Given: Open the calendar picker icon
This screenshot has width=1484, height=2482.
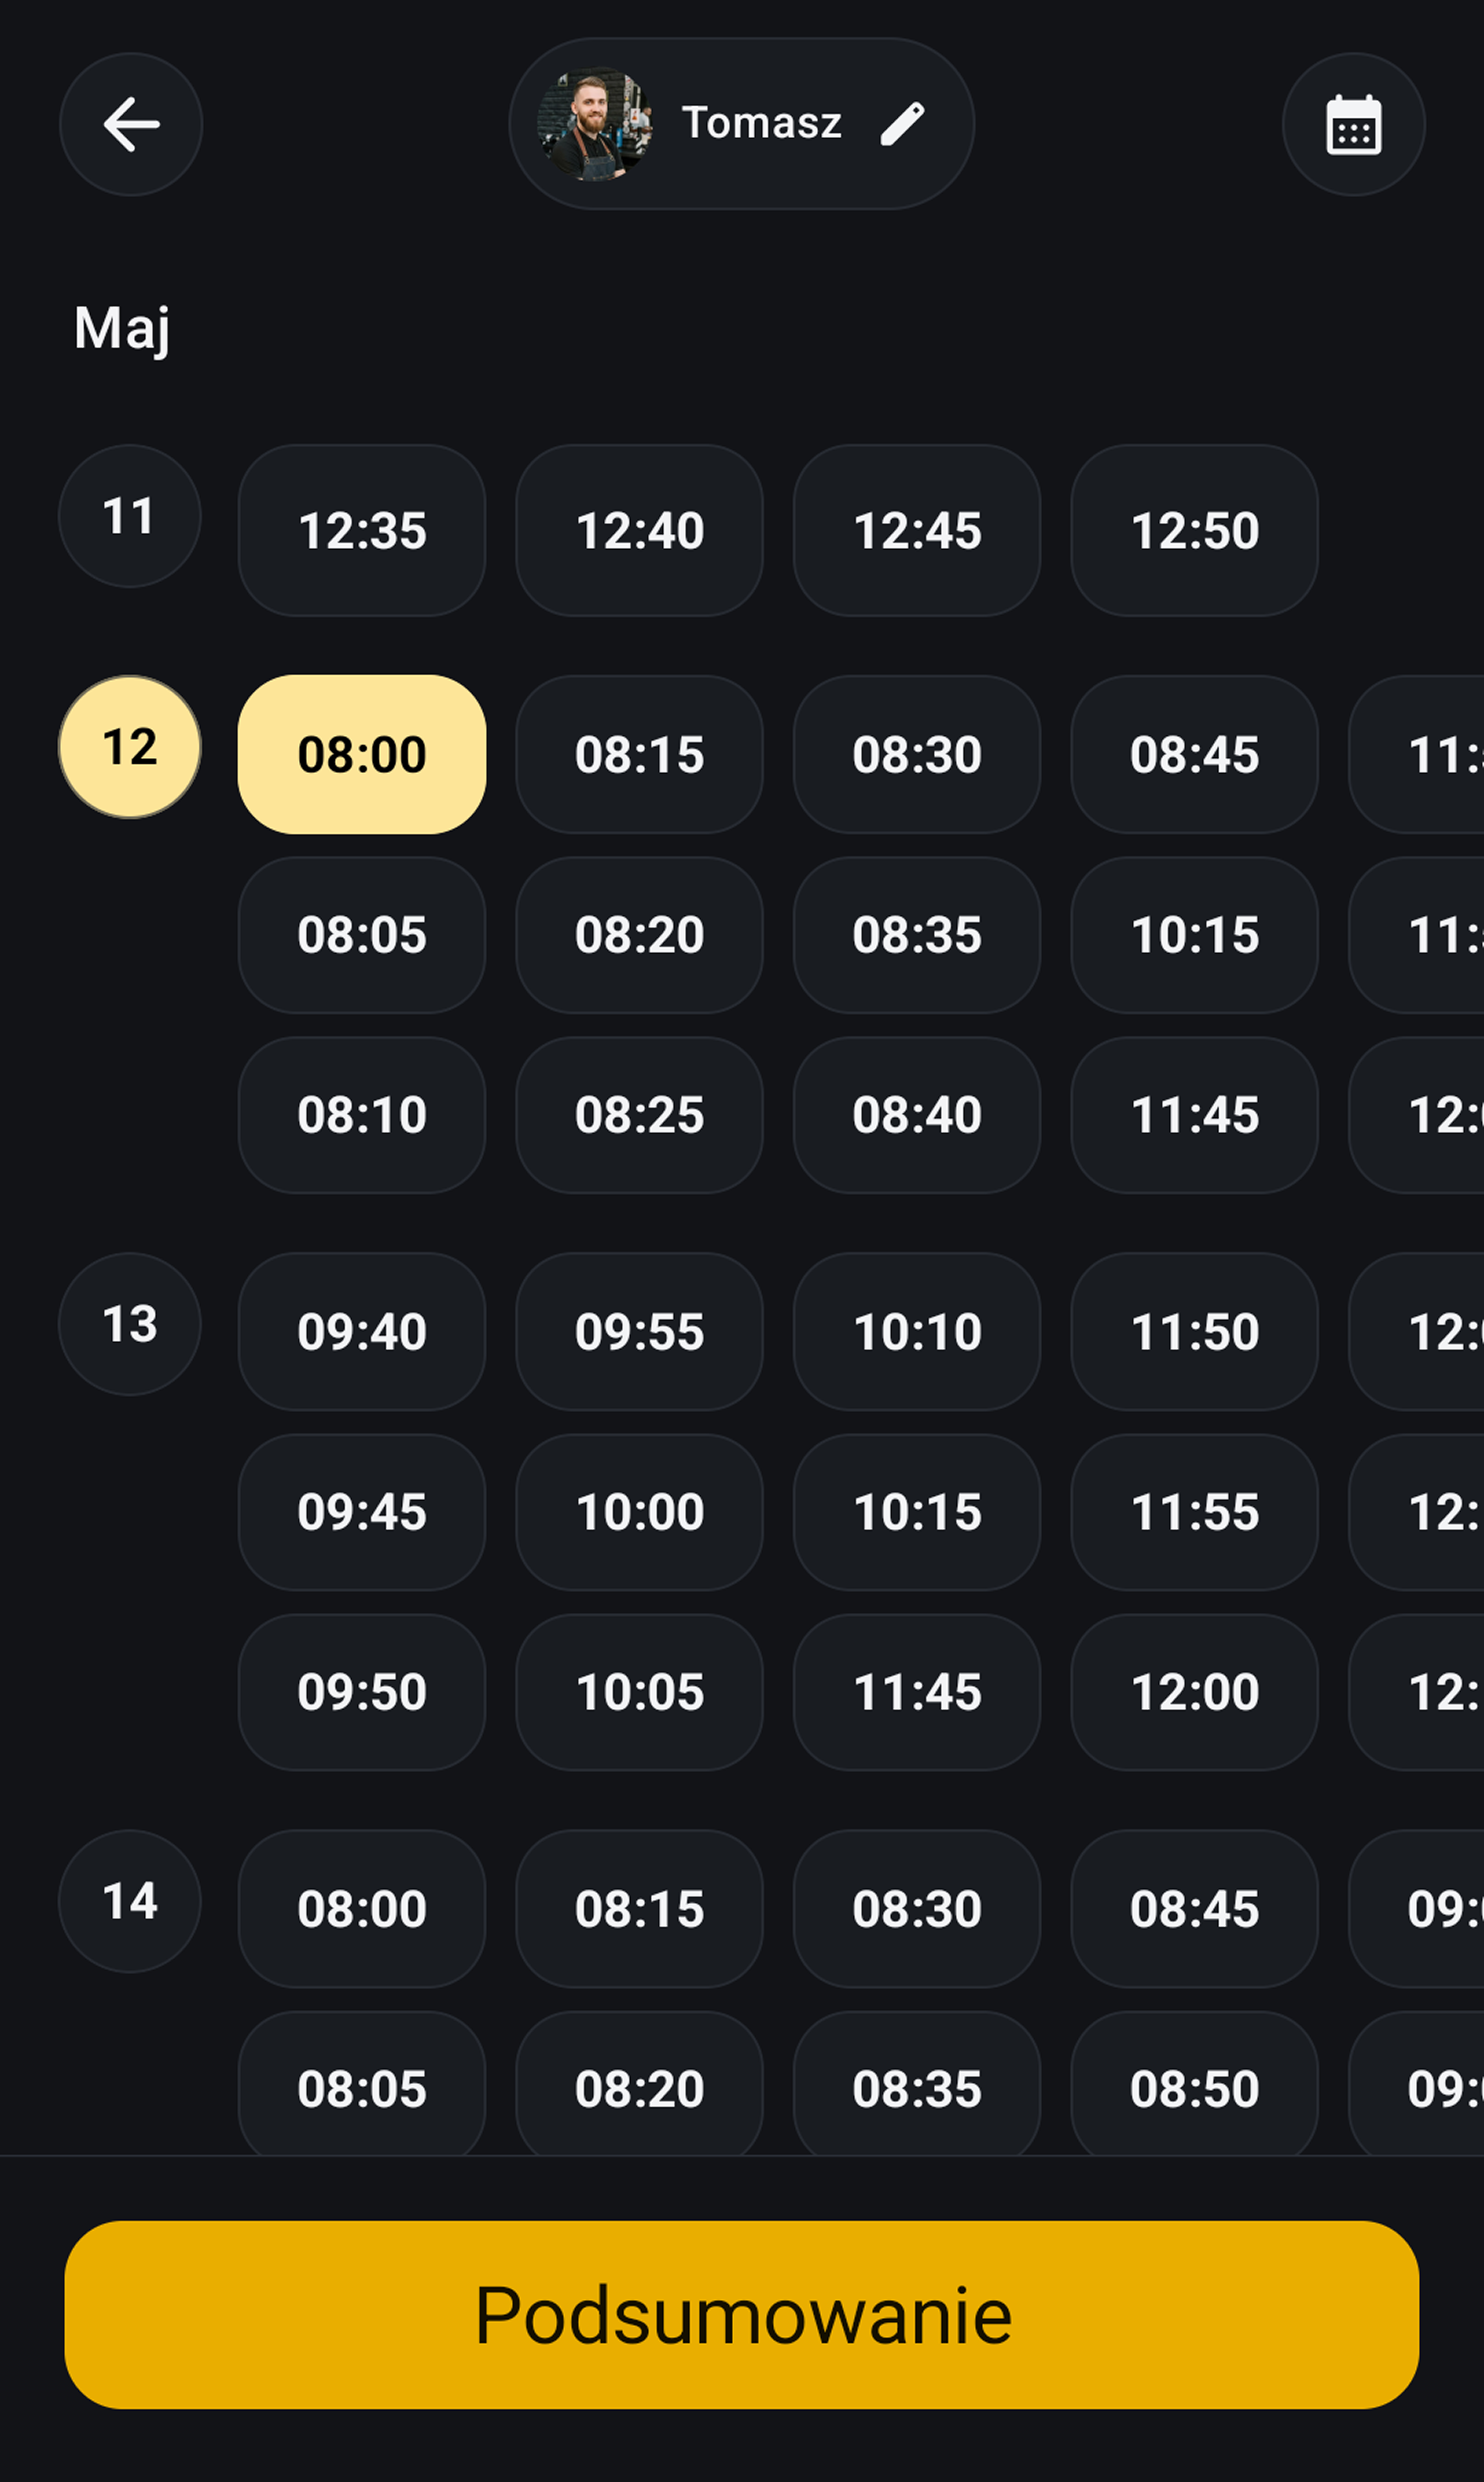Looking at the screenshot, I should [1353, 124].
